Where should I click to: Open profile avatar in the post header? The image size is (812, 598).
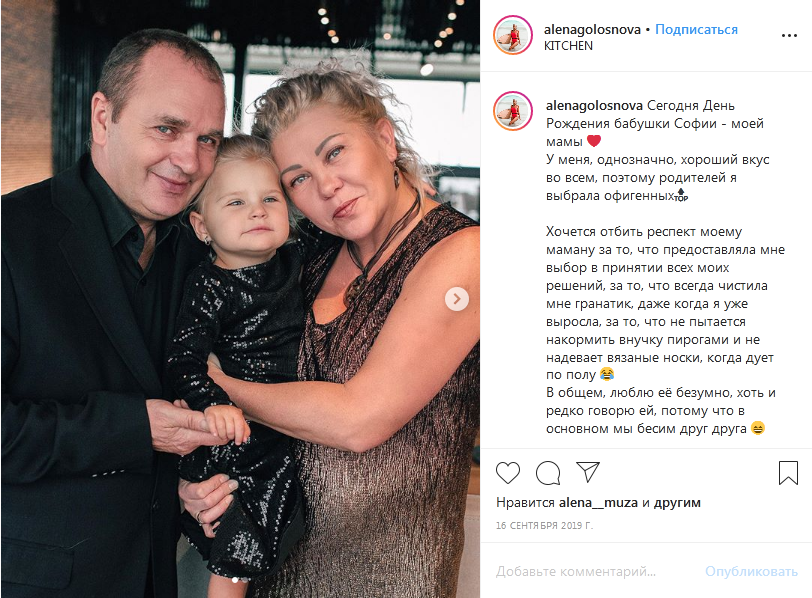(x=513, y=35)
